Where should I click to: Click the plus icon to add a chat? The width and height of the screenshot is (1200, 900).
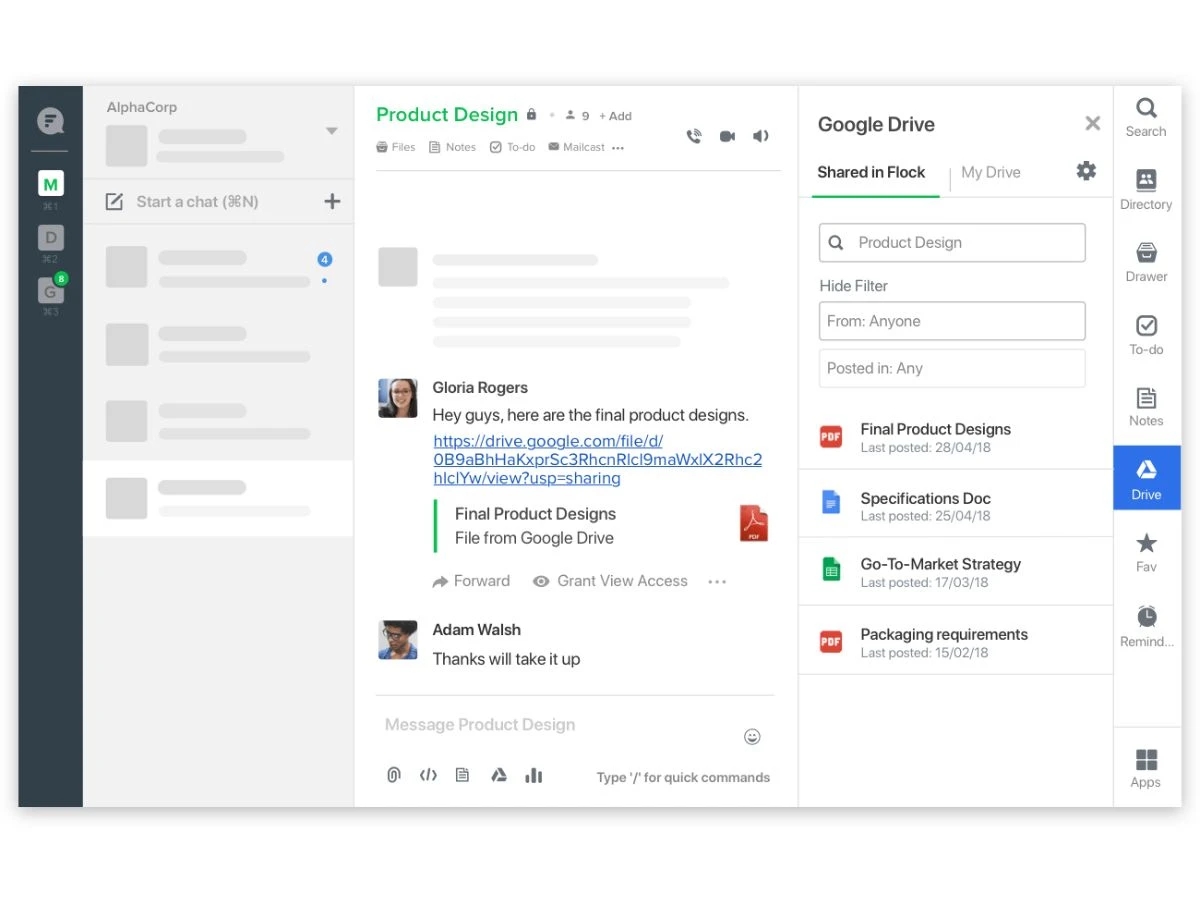pyautogui.click(x=332, y=201)
